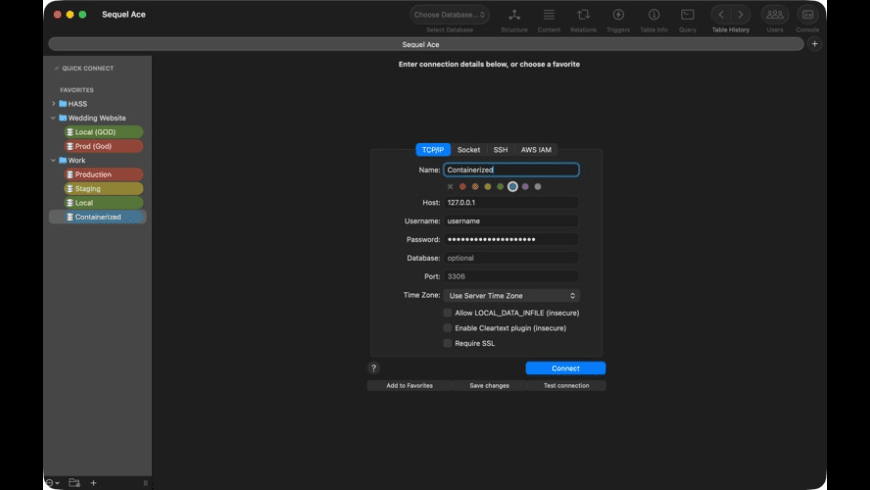The height and width of the screenshot is (490, 870).
Task: Click the Username input field
Action: click(511, 221)
